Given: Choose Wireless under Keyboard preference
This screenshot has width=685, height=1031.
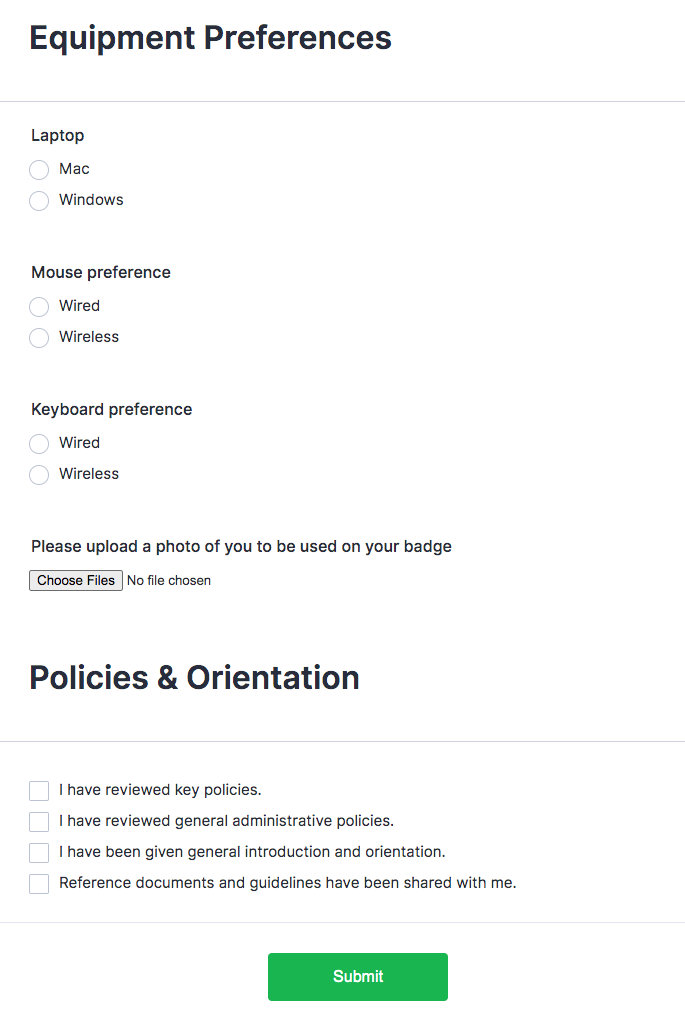Looking at the screenshot, I should [x=39, y=475].
